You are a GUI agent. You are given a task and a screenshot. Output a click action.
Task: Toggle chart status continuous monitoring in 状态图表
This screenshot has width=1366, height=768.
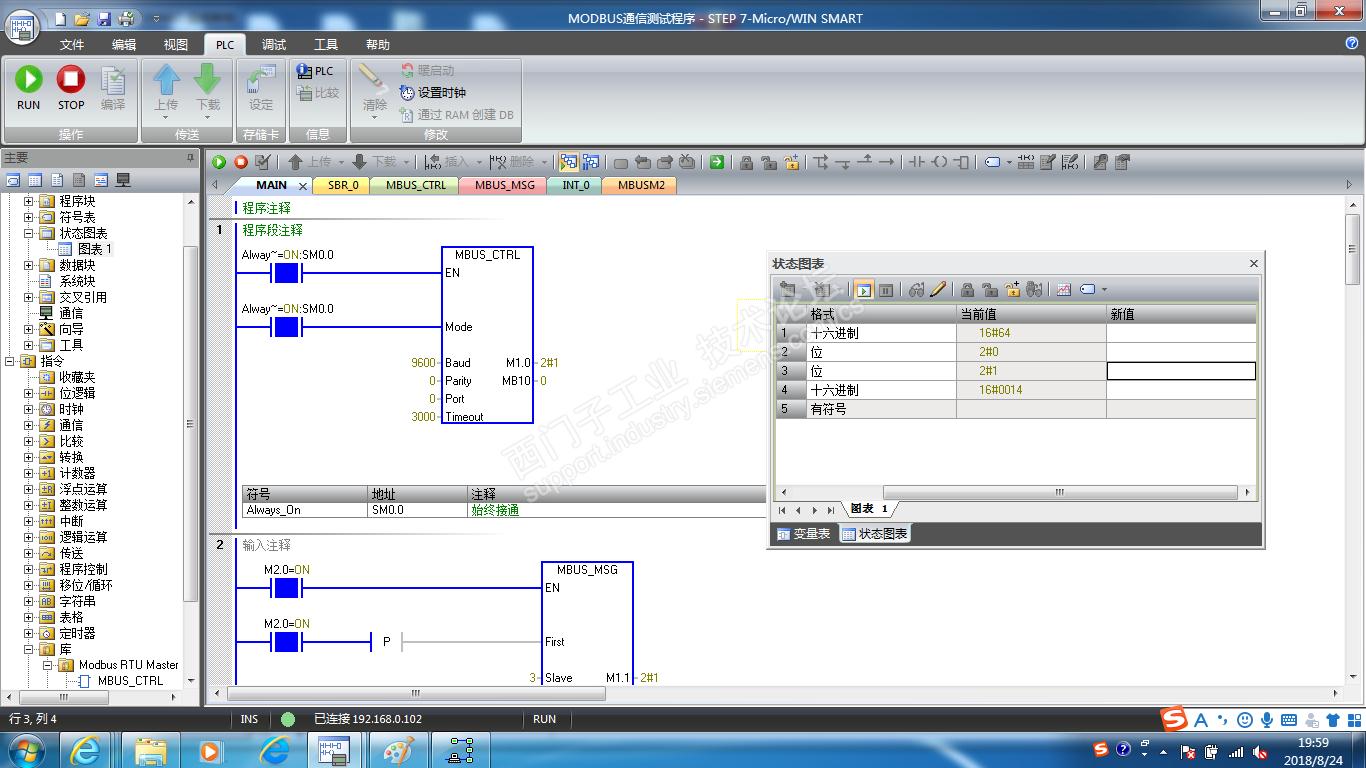[864, 290]
